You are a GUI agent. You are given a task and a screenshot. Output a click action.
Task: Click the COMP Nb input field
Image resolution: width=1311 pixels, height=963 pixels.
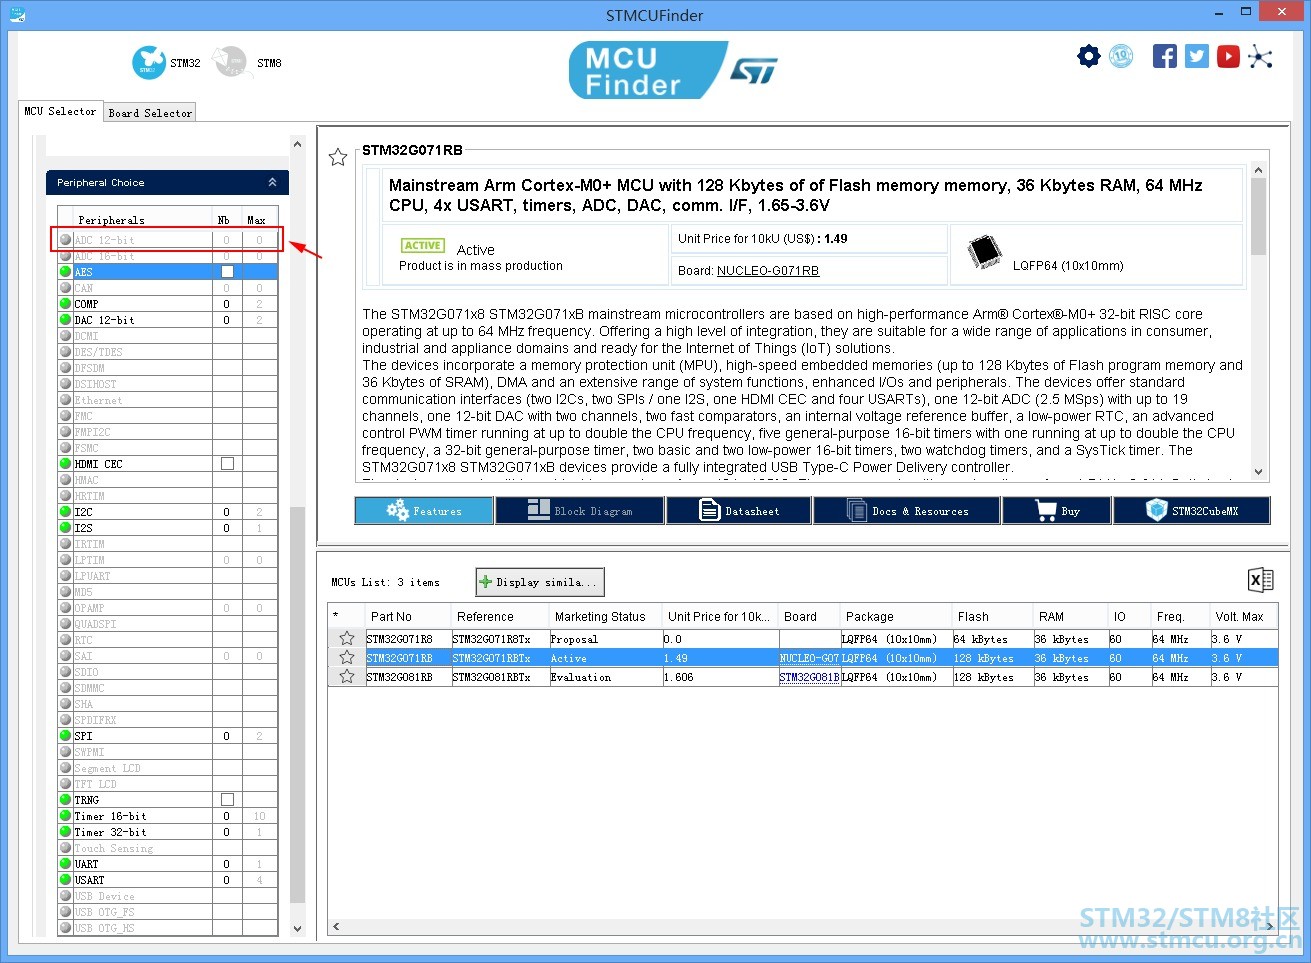coord(227,304)
